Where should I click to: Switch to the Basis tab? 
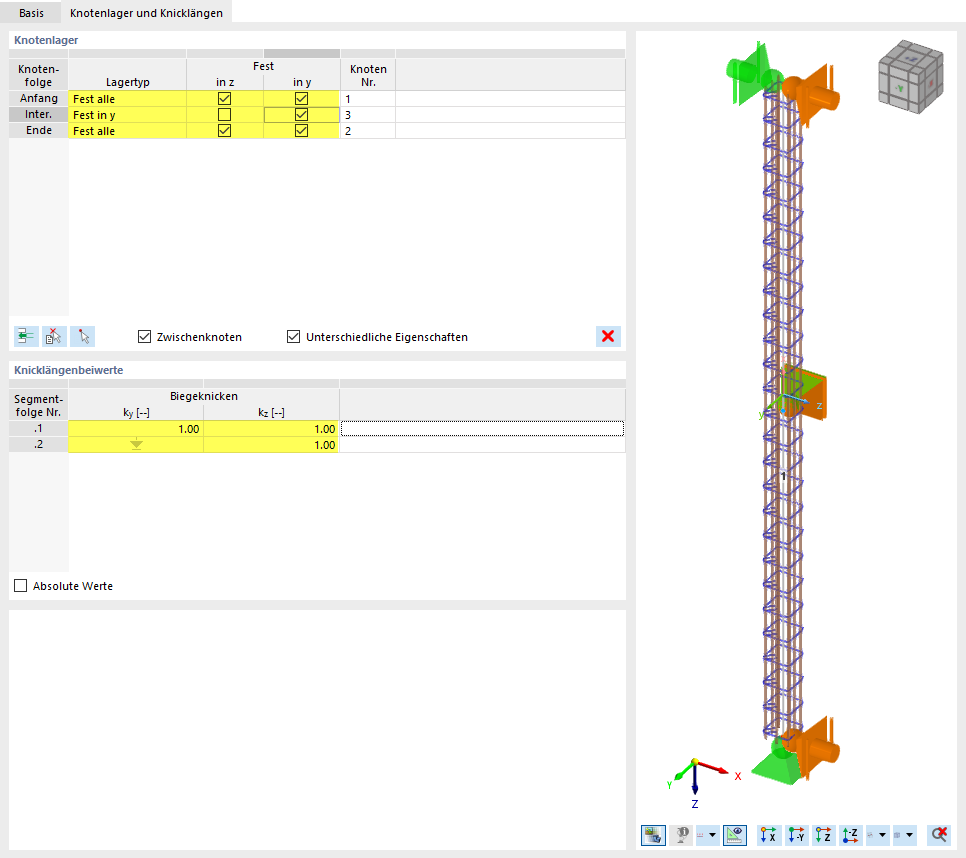click(31, 12)
